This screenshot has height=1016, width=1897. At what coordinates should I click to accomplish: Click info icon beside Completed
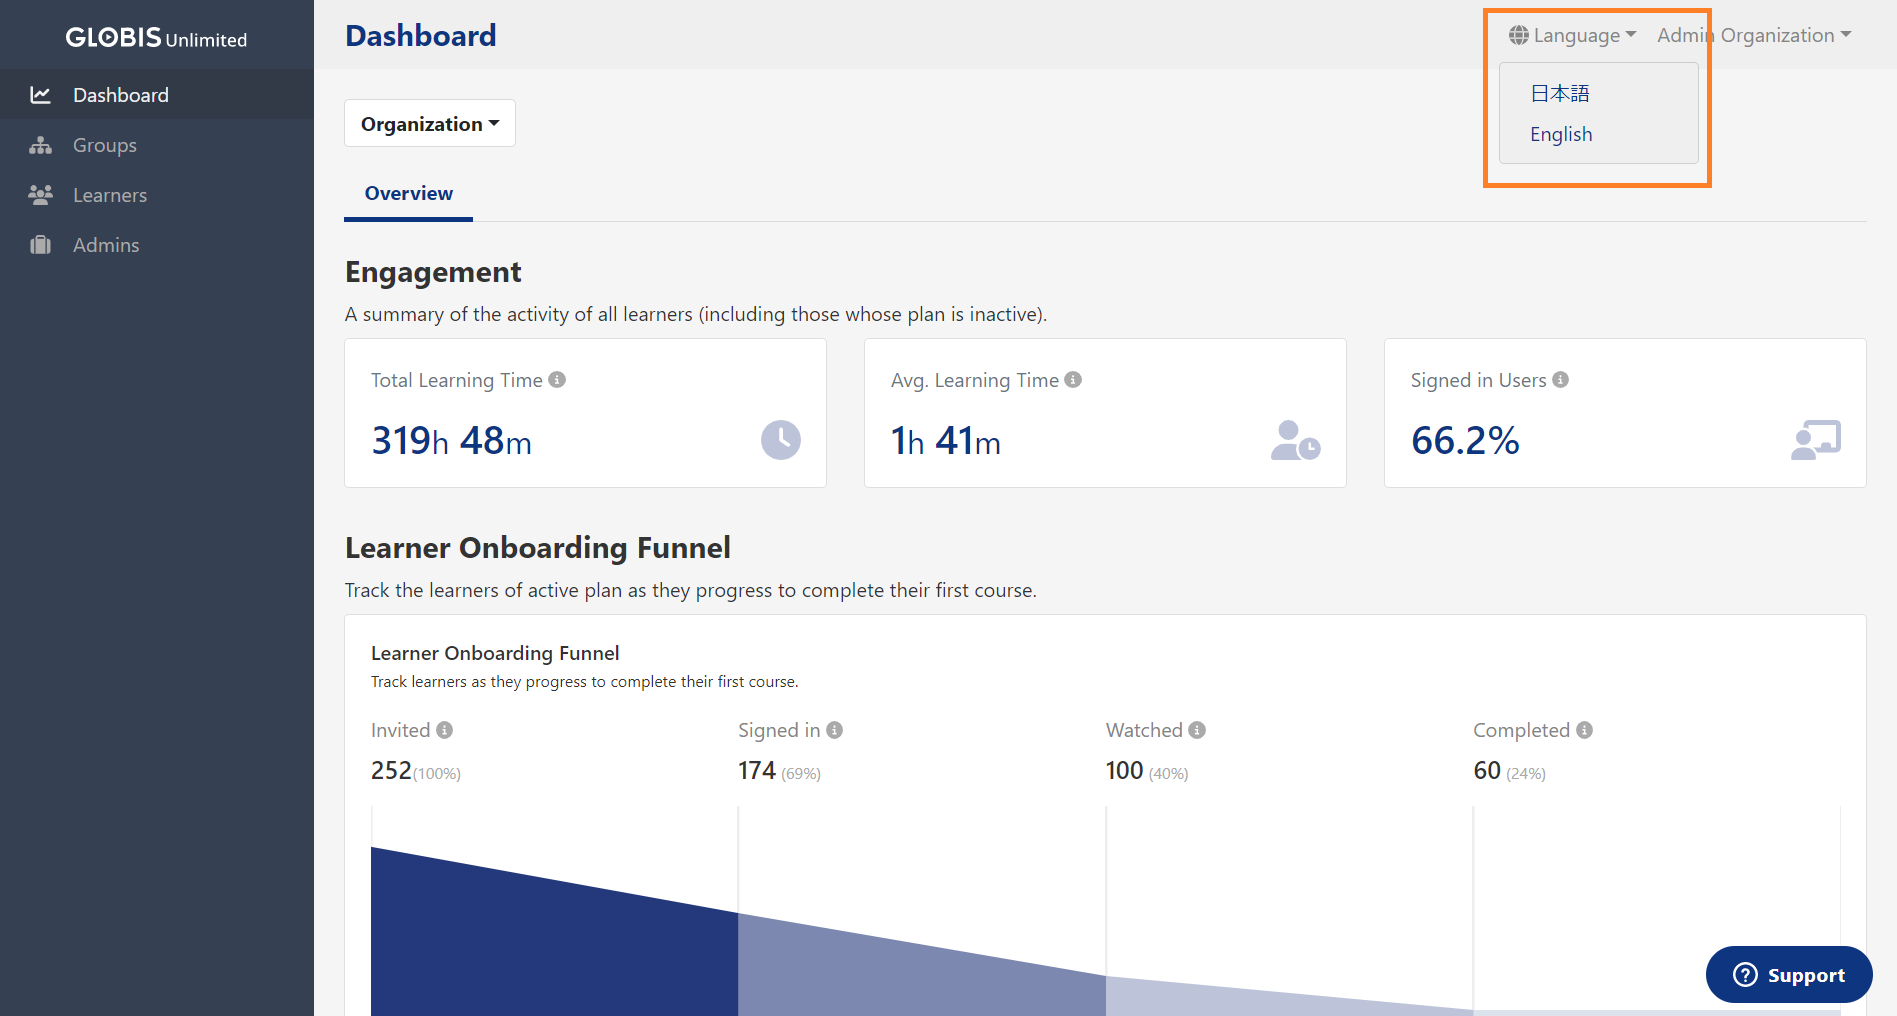click(1584, 730)
